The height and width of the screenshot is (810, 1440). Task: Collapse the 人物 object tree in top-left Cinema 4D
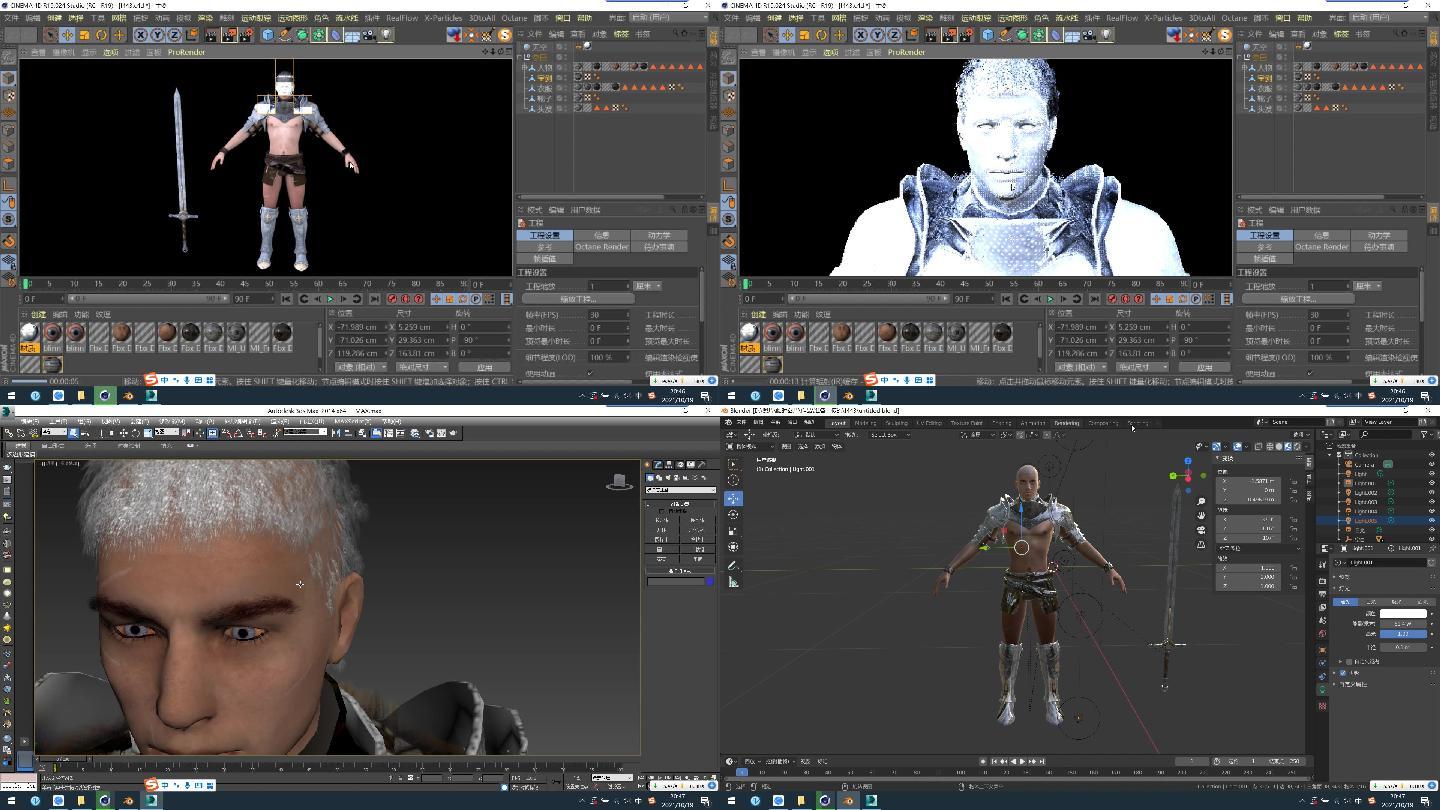click(523, 67)
